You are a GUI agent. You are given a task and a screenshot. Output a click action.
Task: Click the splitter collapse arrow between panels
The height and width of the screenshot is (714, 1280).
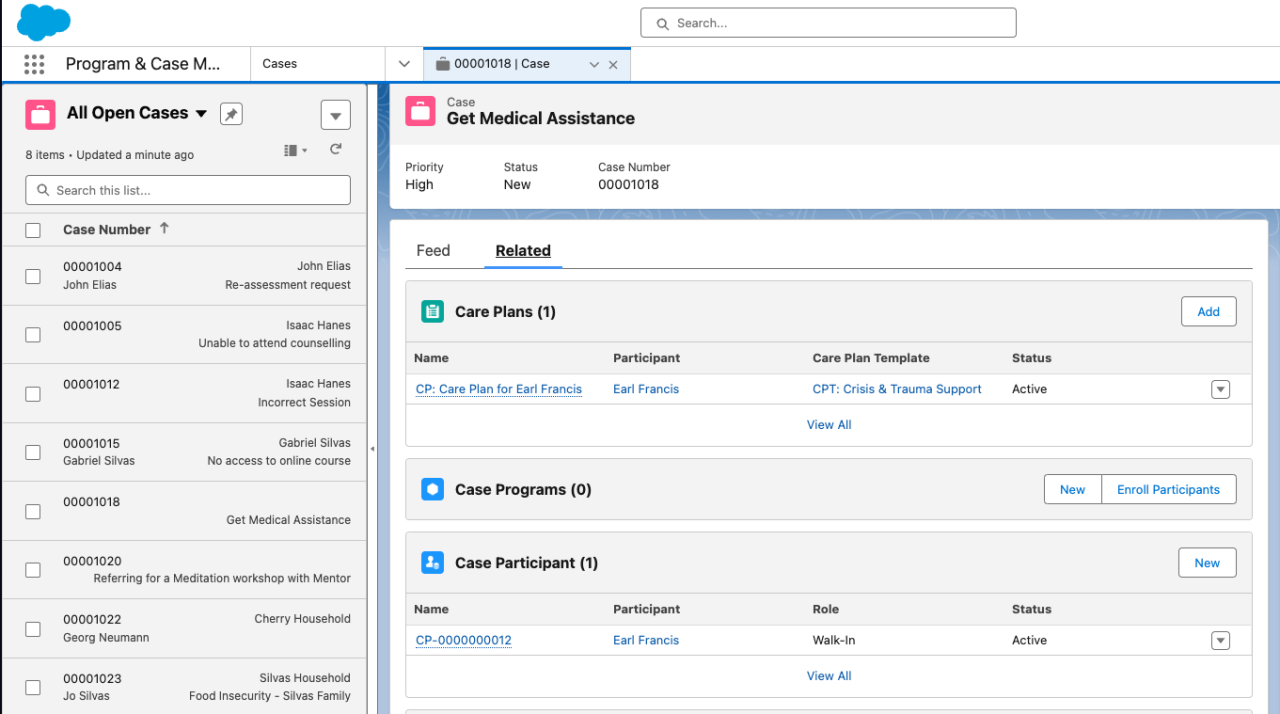[373, 449]
